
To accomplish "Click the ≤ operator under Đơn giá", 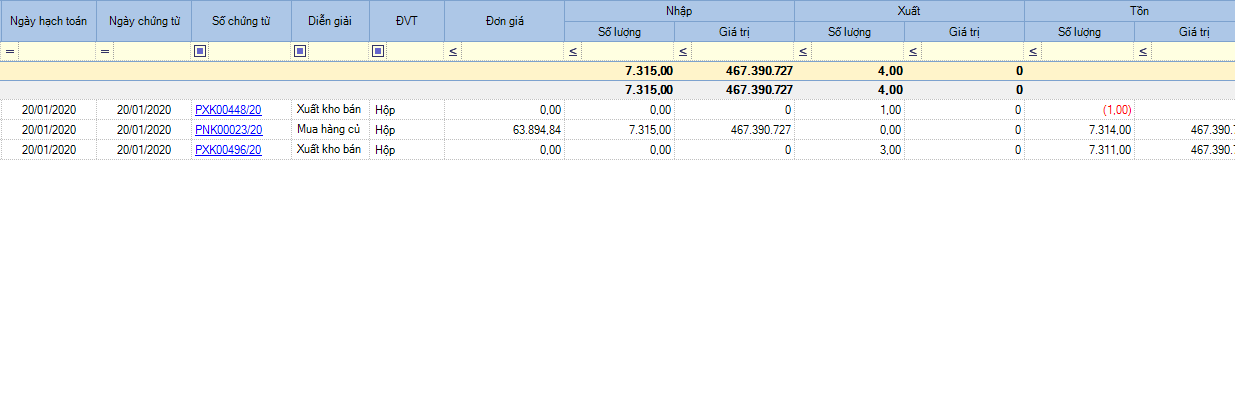I will pos(453,51).
